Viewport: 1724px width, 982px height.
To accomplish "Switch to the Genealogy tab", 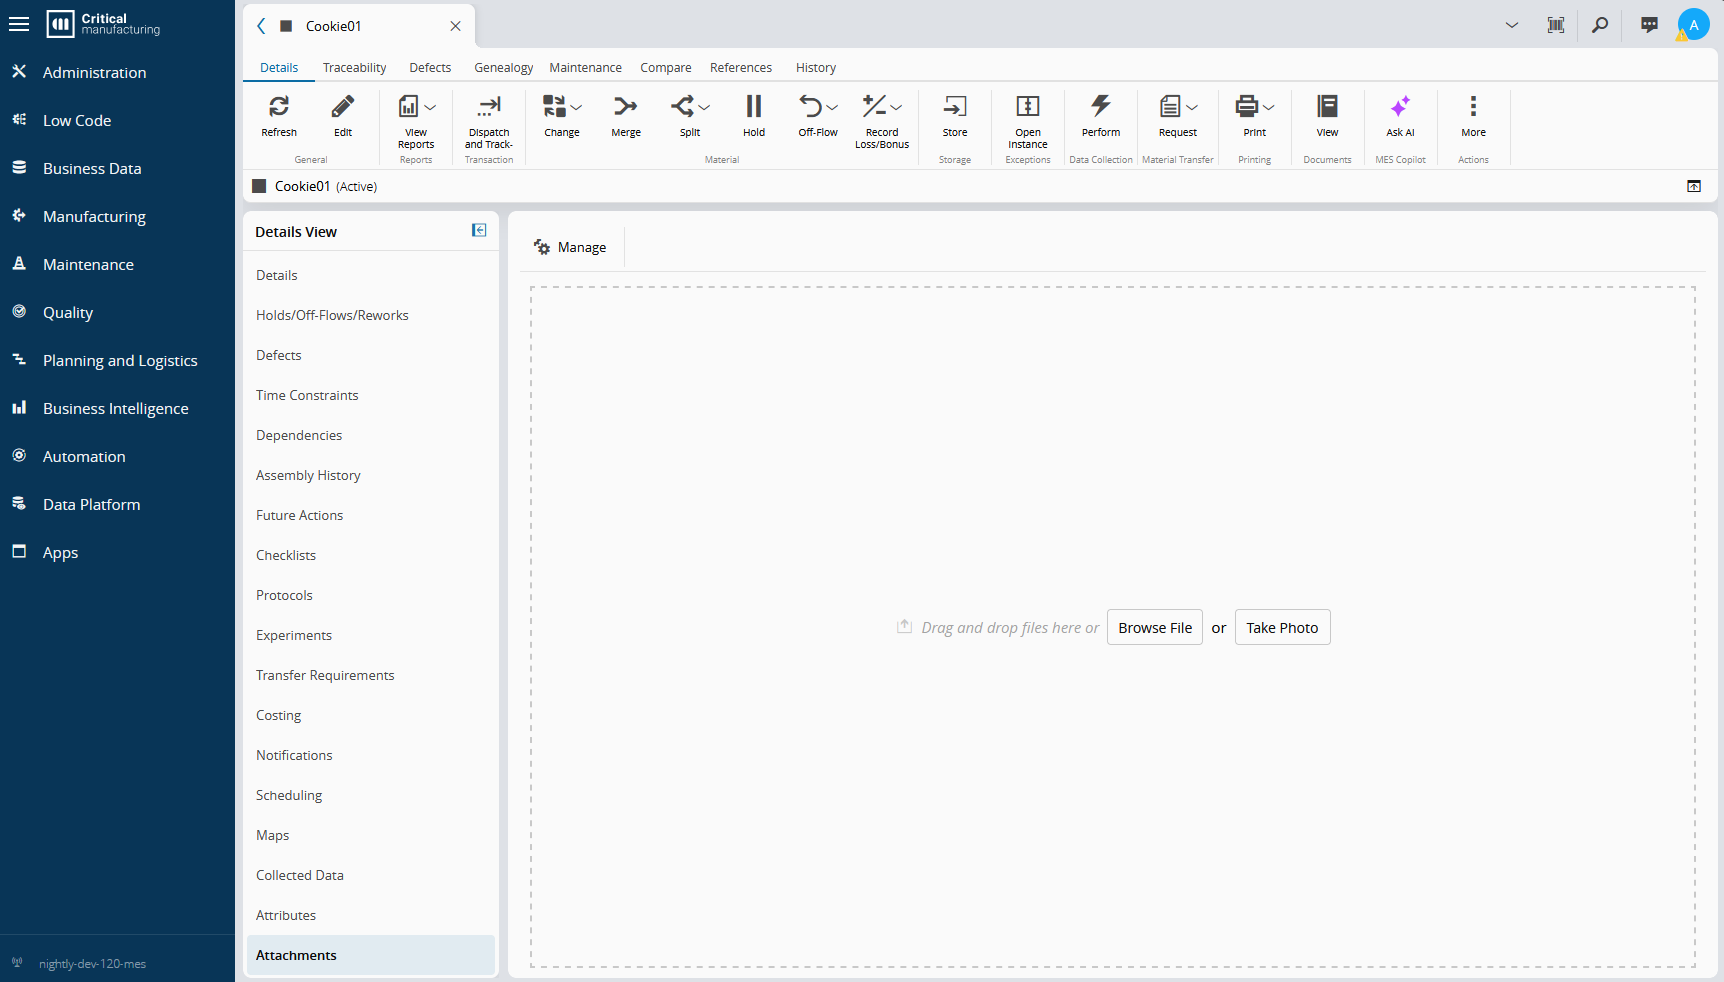I will (503, 67).
